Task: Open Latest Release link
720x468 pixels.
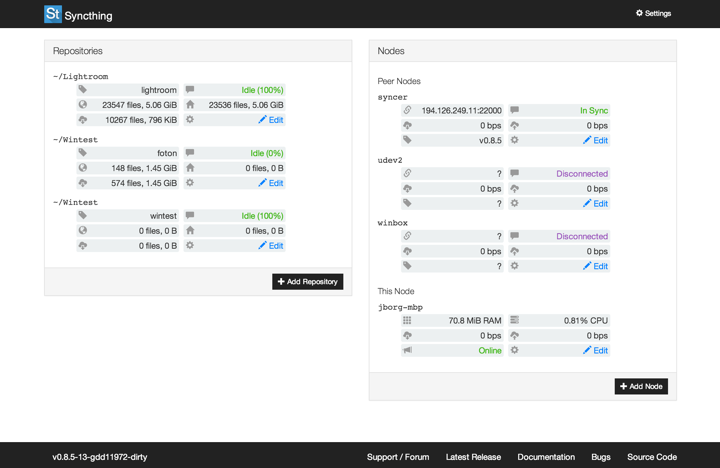Action: pyautogui.click(x=473, y=457)
